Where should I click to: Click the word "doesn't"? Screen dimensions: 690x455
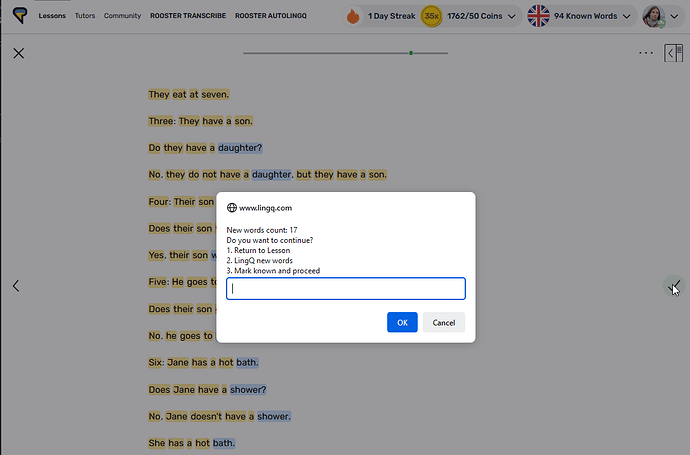click(x=206, y=416)
